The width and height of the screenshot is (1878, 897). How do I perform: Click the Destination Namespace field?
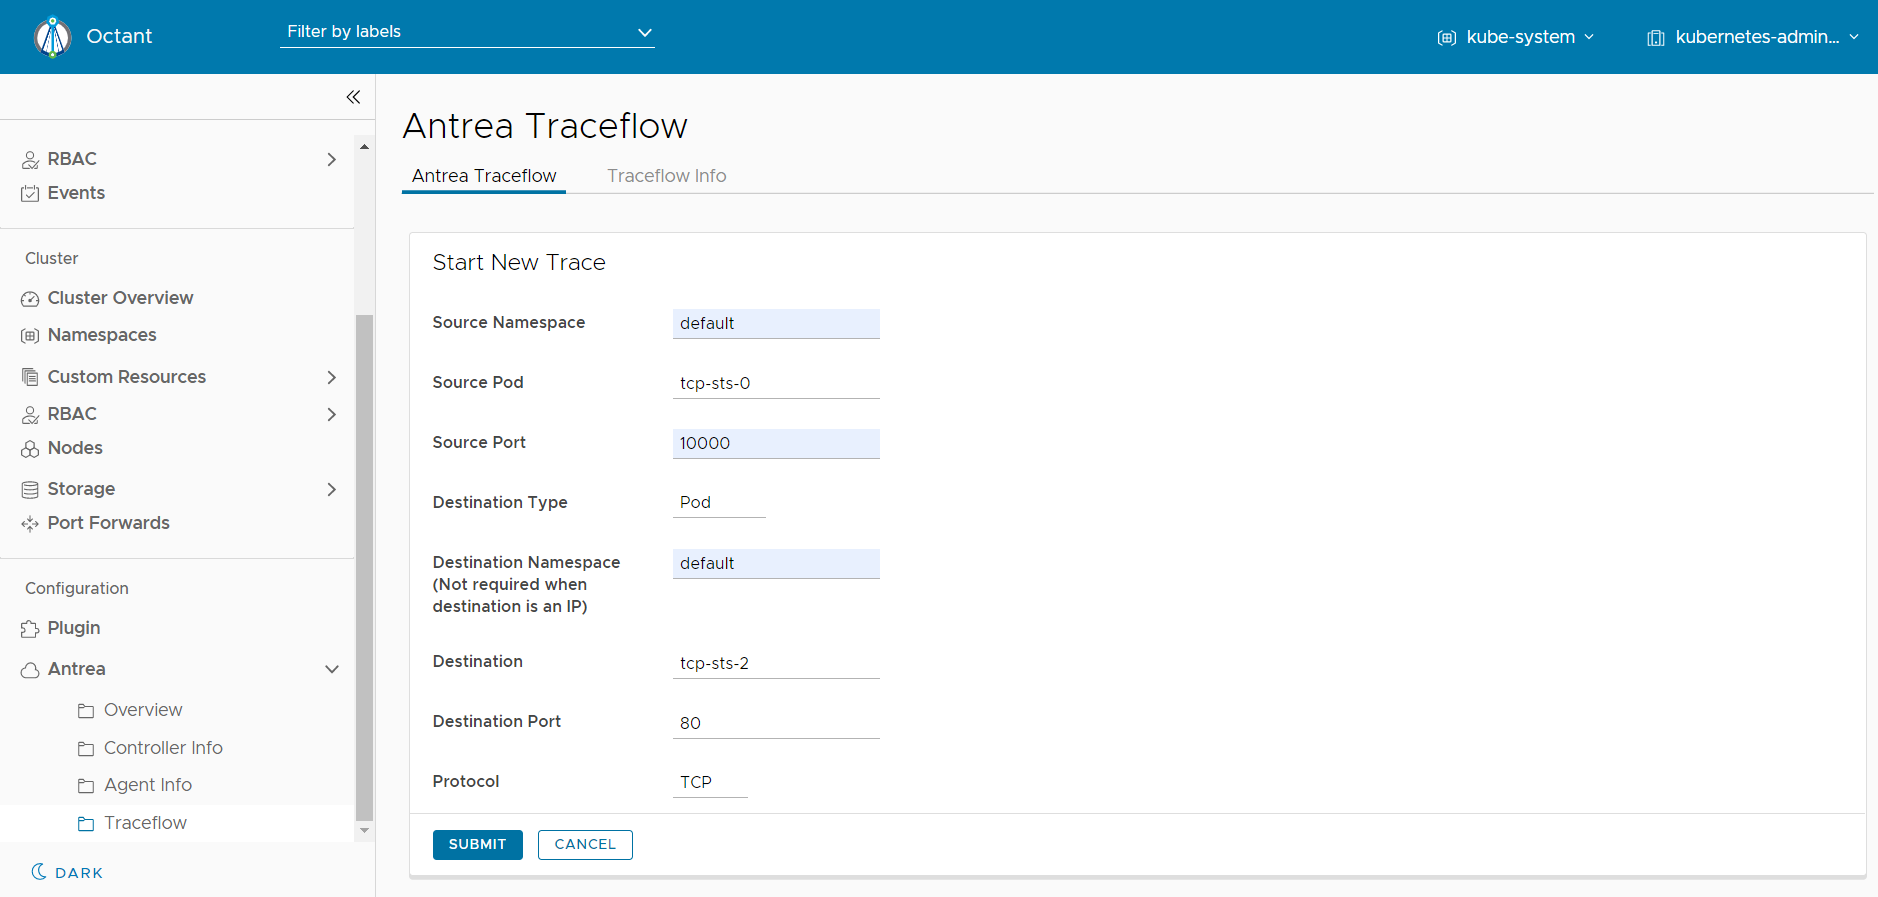(776, 564)
